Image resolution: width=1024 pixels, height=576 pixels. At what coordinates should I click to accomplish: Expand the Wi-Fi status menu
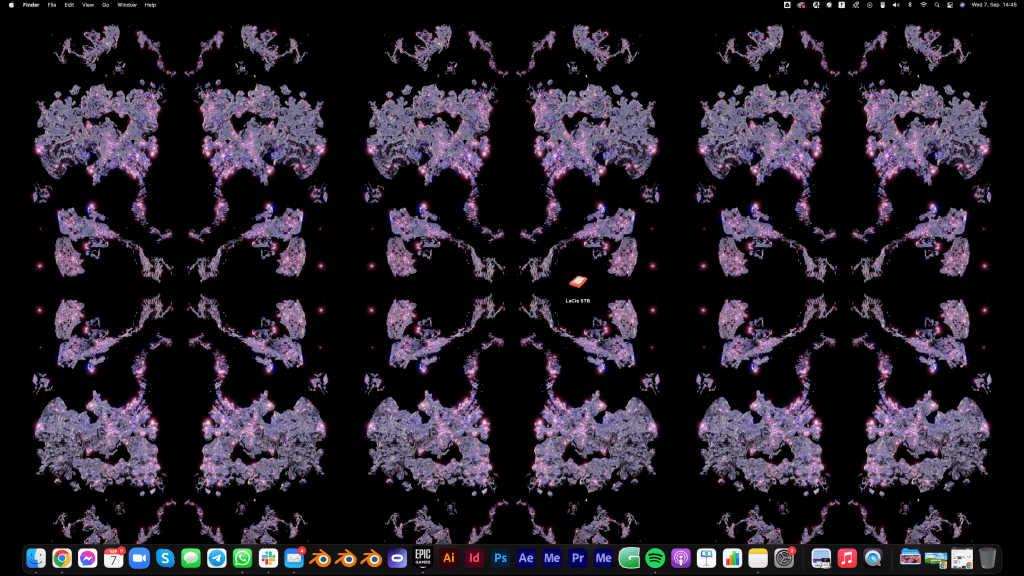tap(923, 5)
